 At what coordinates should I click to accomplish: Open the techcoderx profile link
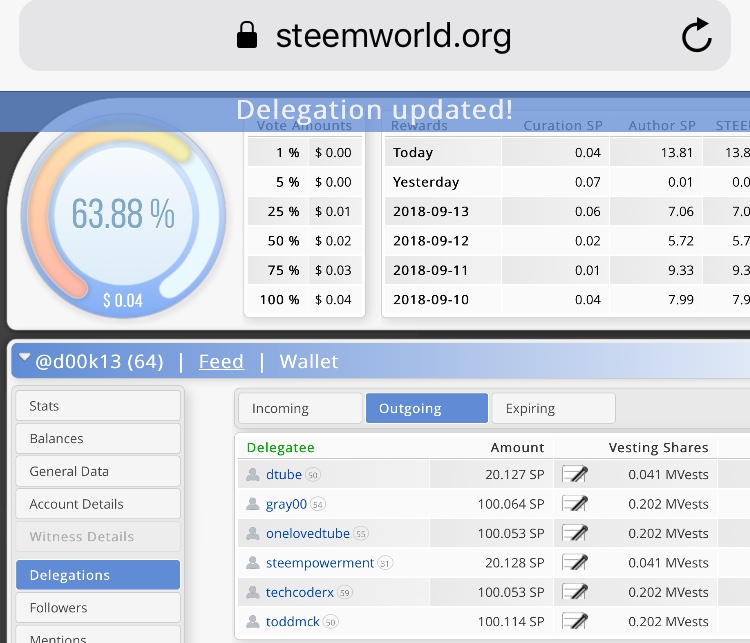click(x=299, y=592)
